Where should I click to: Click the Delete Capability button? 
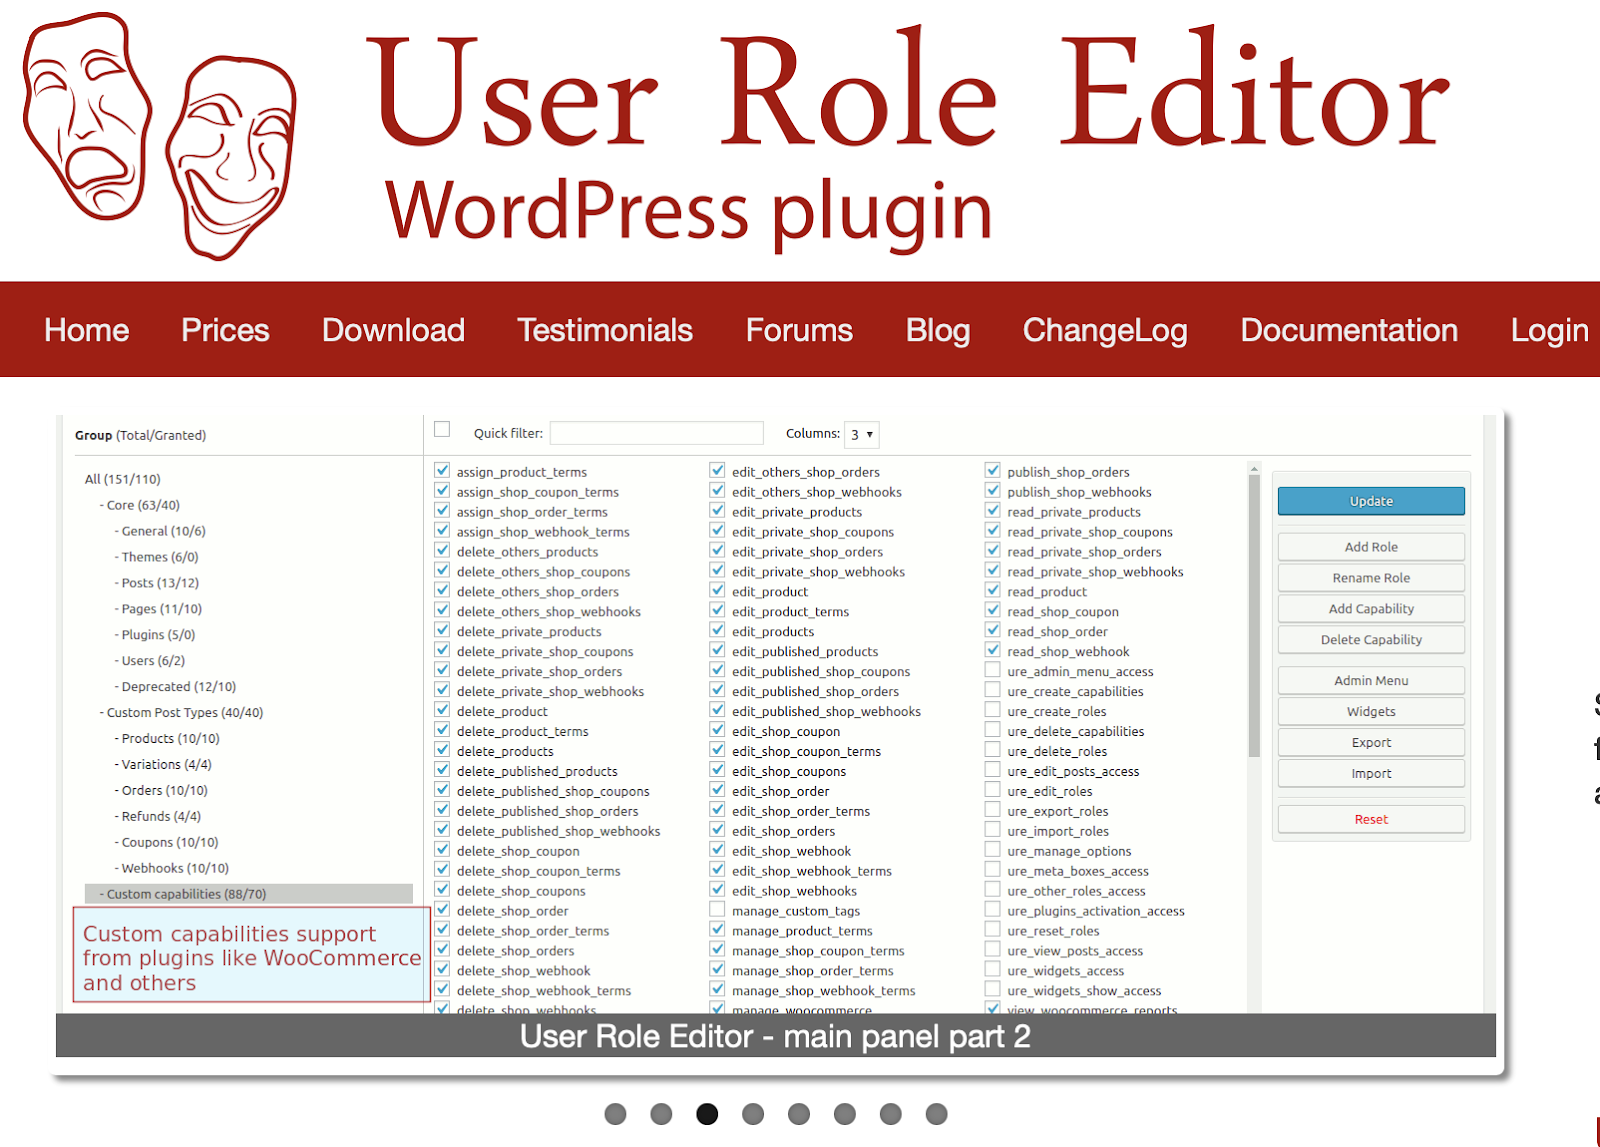(x=1371, y=640)
